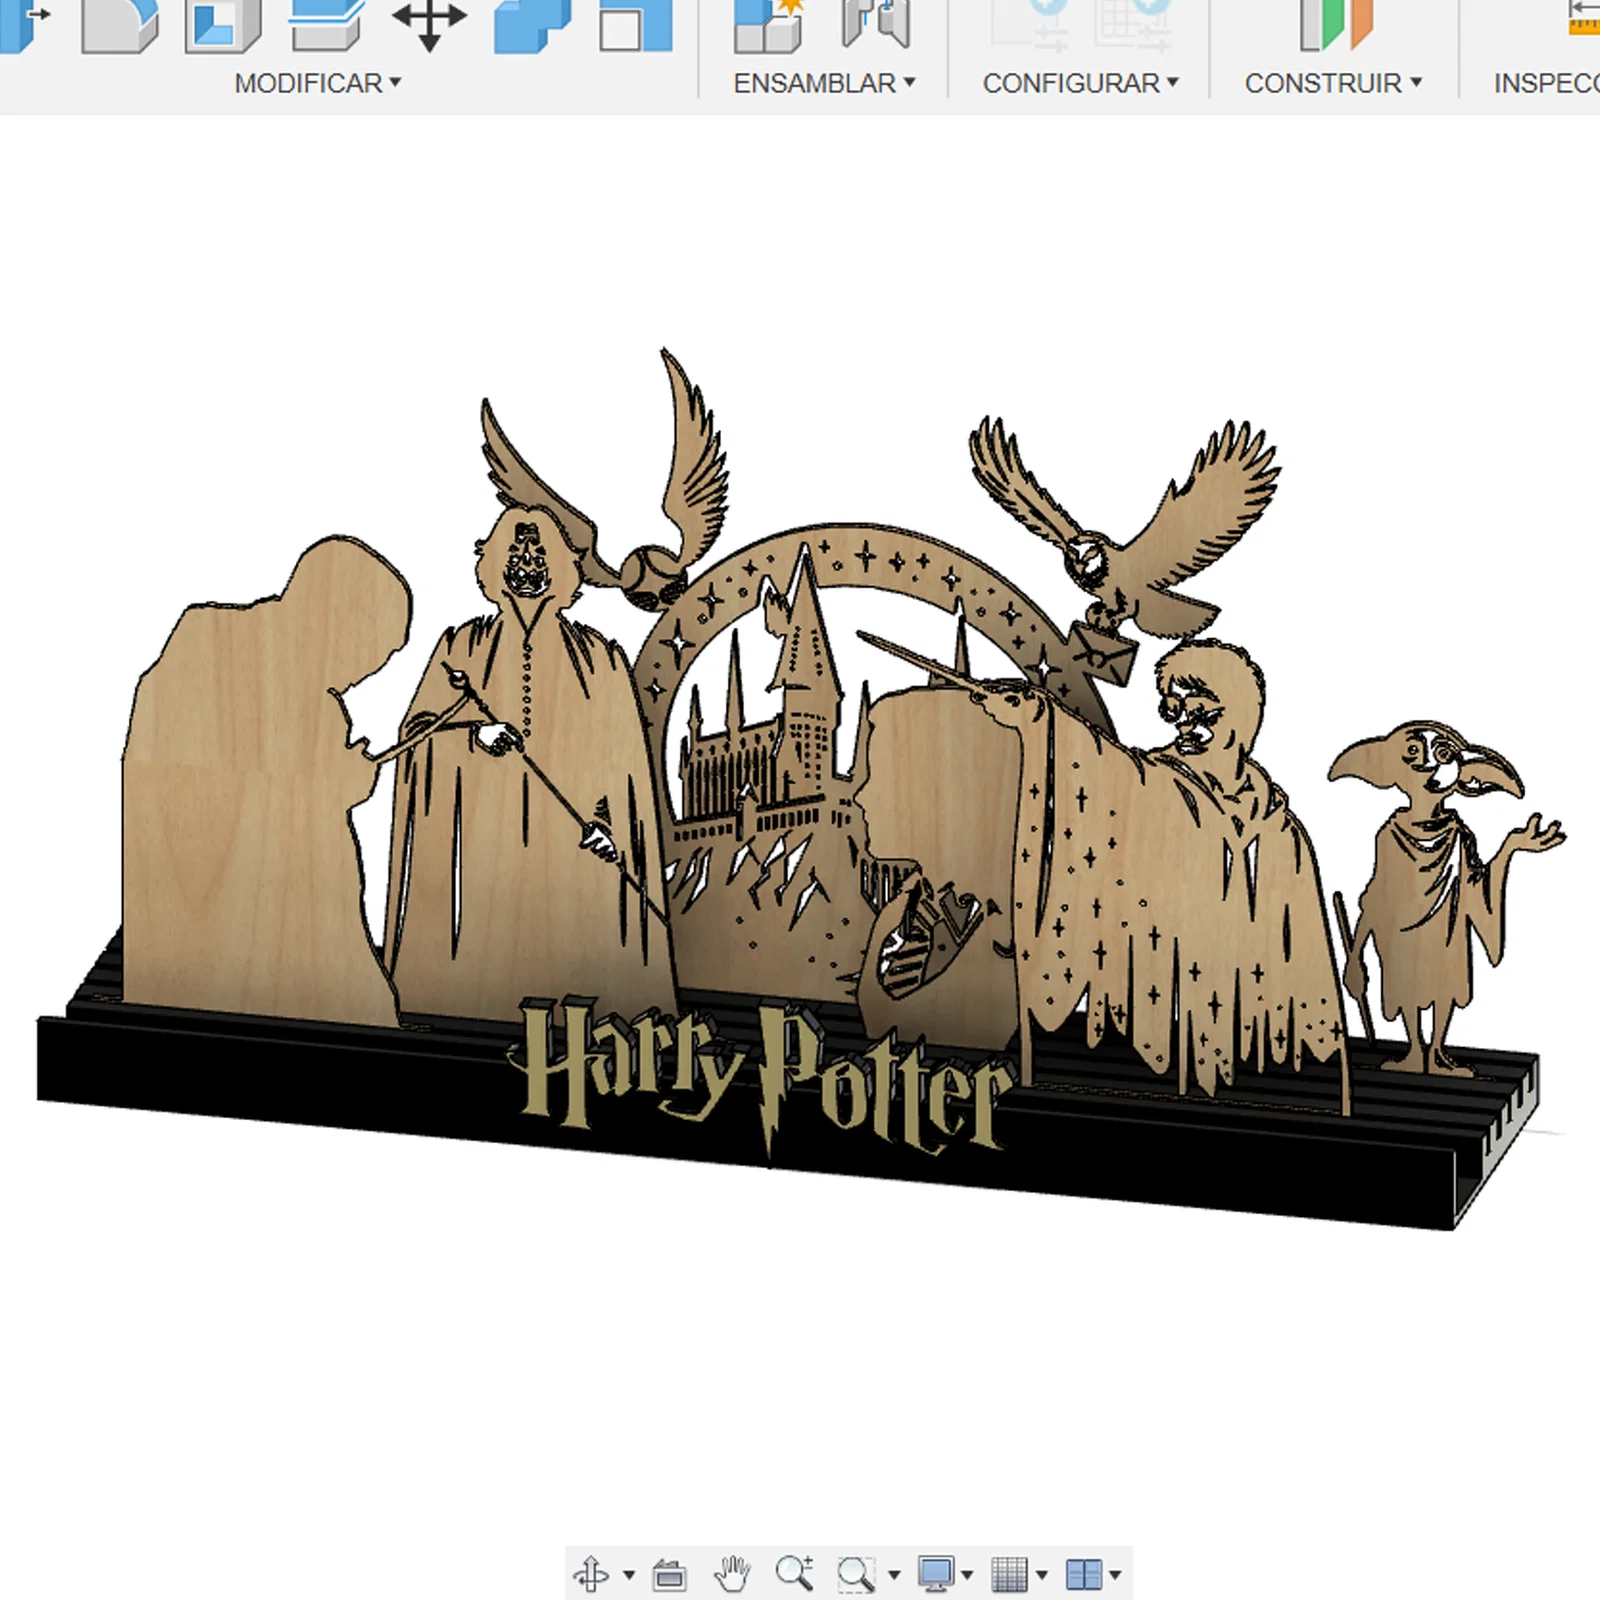The image size is (1600, 1600).
Task: Open Display Settings monitor icon
Action: 937,1574
